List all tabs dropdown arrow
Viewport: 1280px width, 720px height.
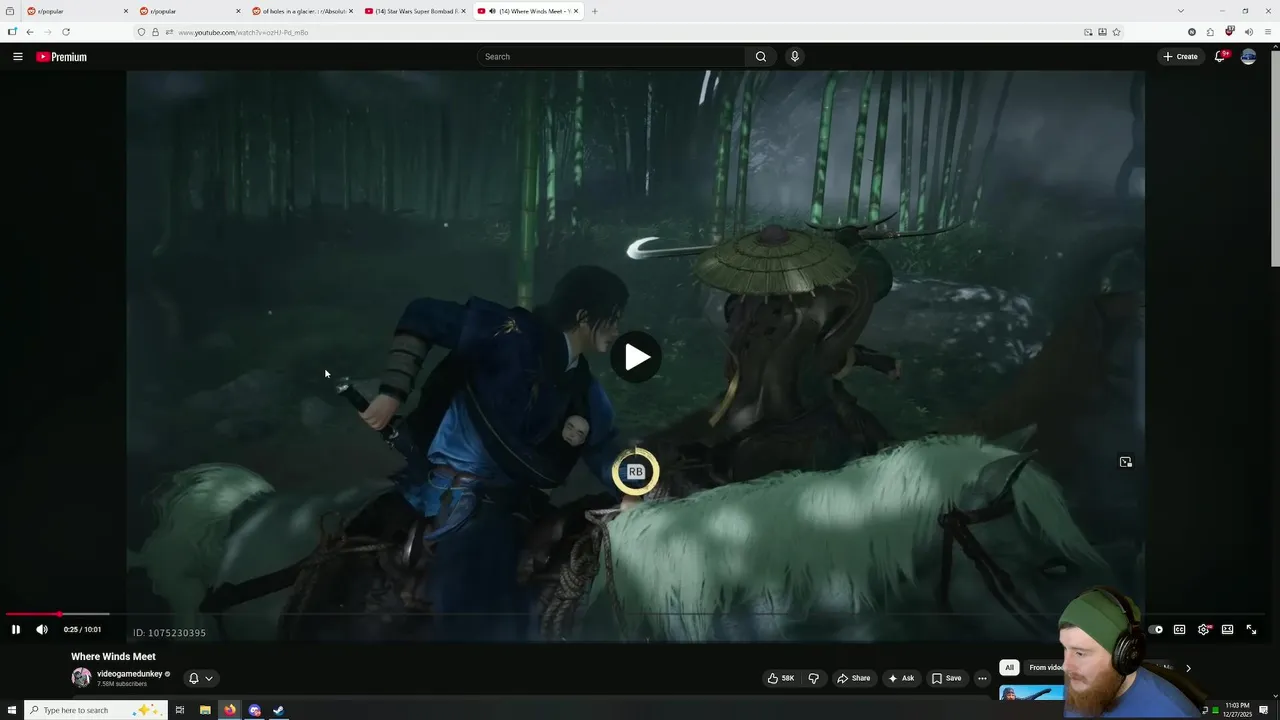1182,11
